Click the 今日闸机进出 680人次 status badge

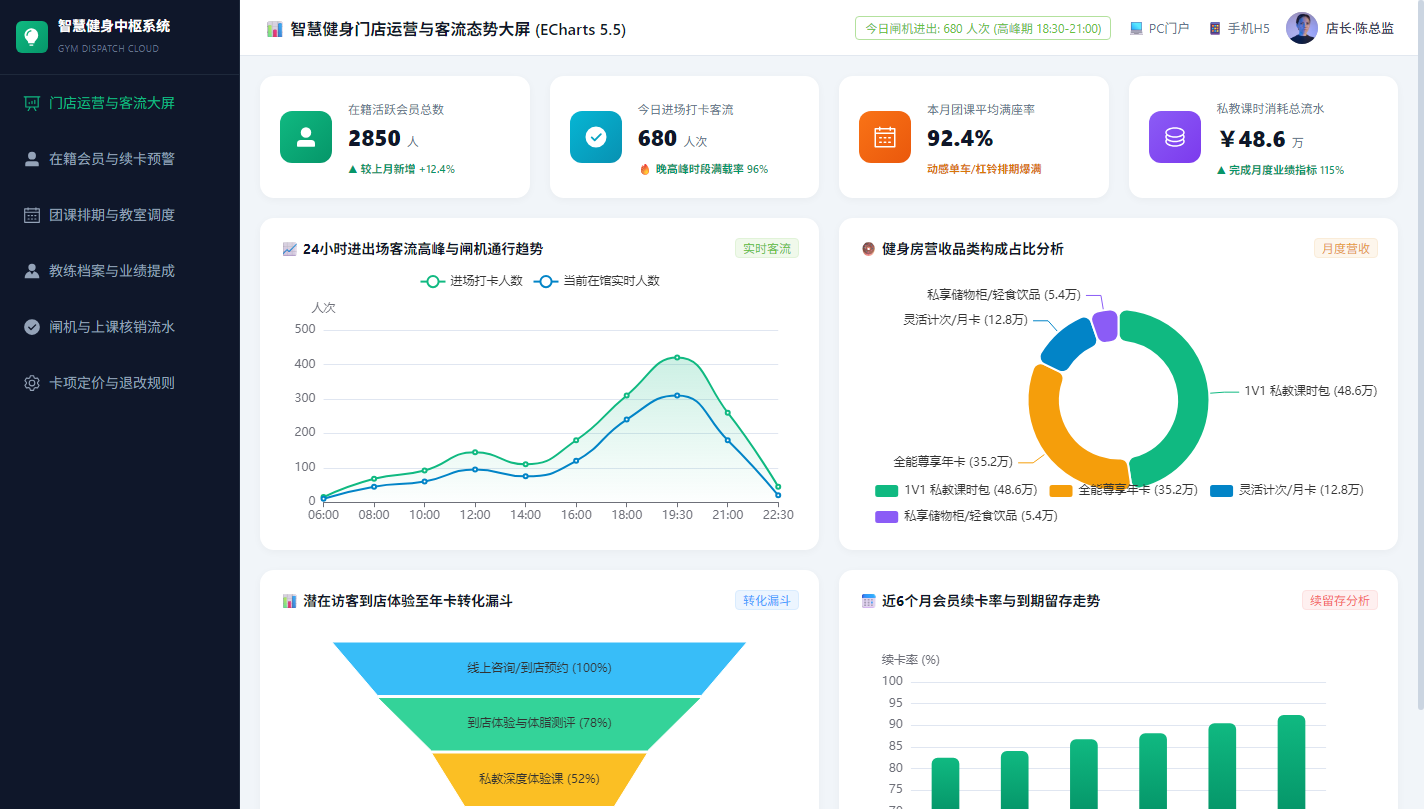[983, 29]
